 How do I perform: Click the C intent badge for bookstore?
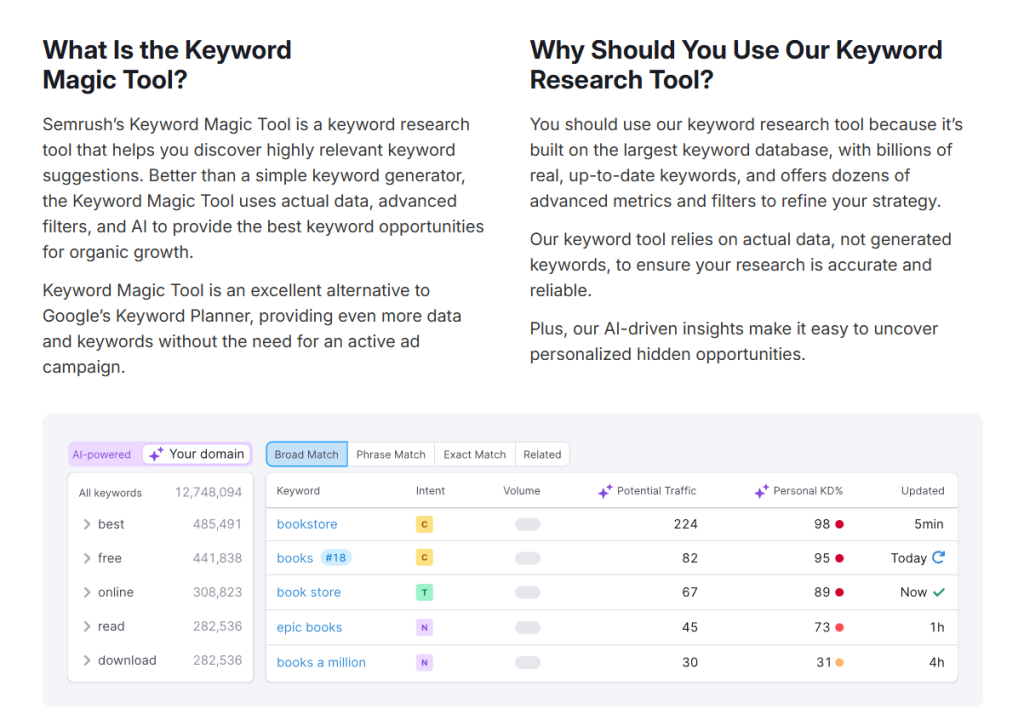(424, 524)
